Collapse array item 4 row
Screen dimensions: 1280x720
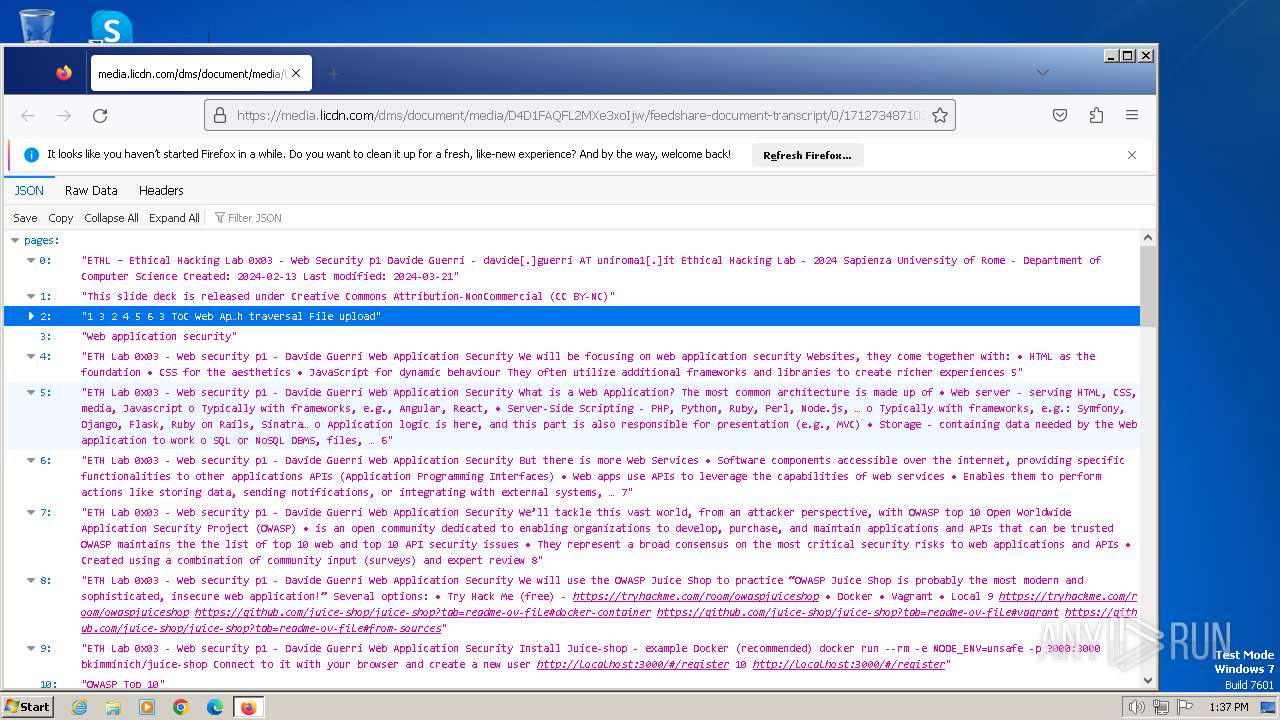pyautogui.click(x=31, y=357)
